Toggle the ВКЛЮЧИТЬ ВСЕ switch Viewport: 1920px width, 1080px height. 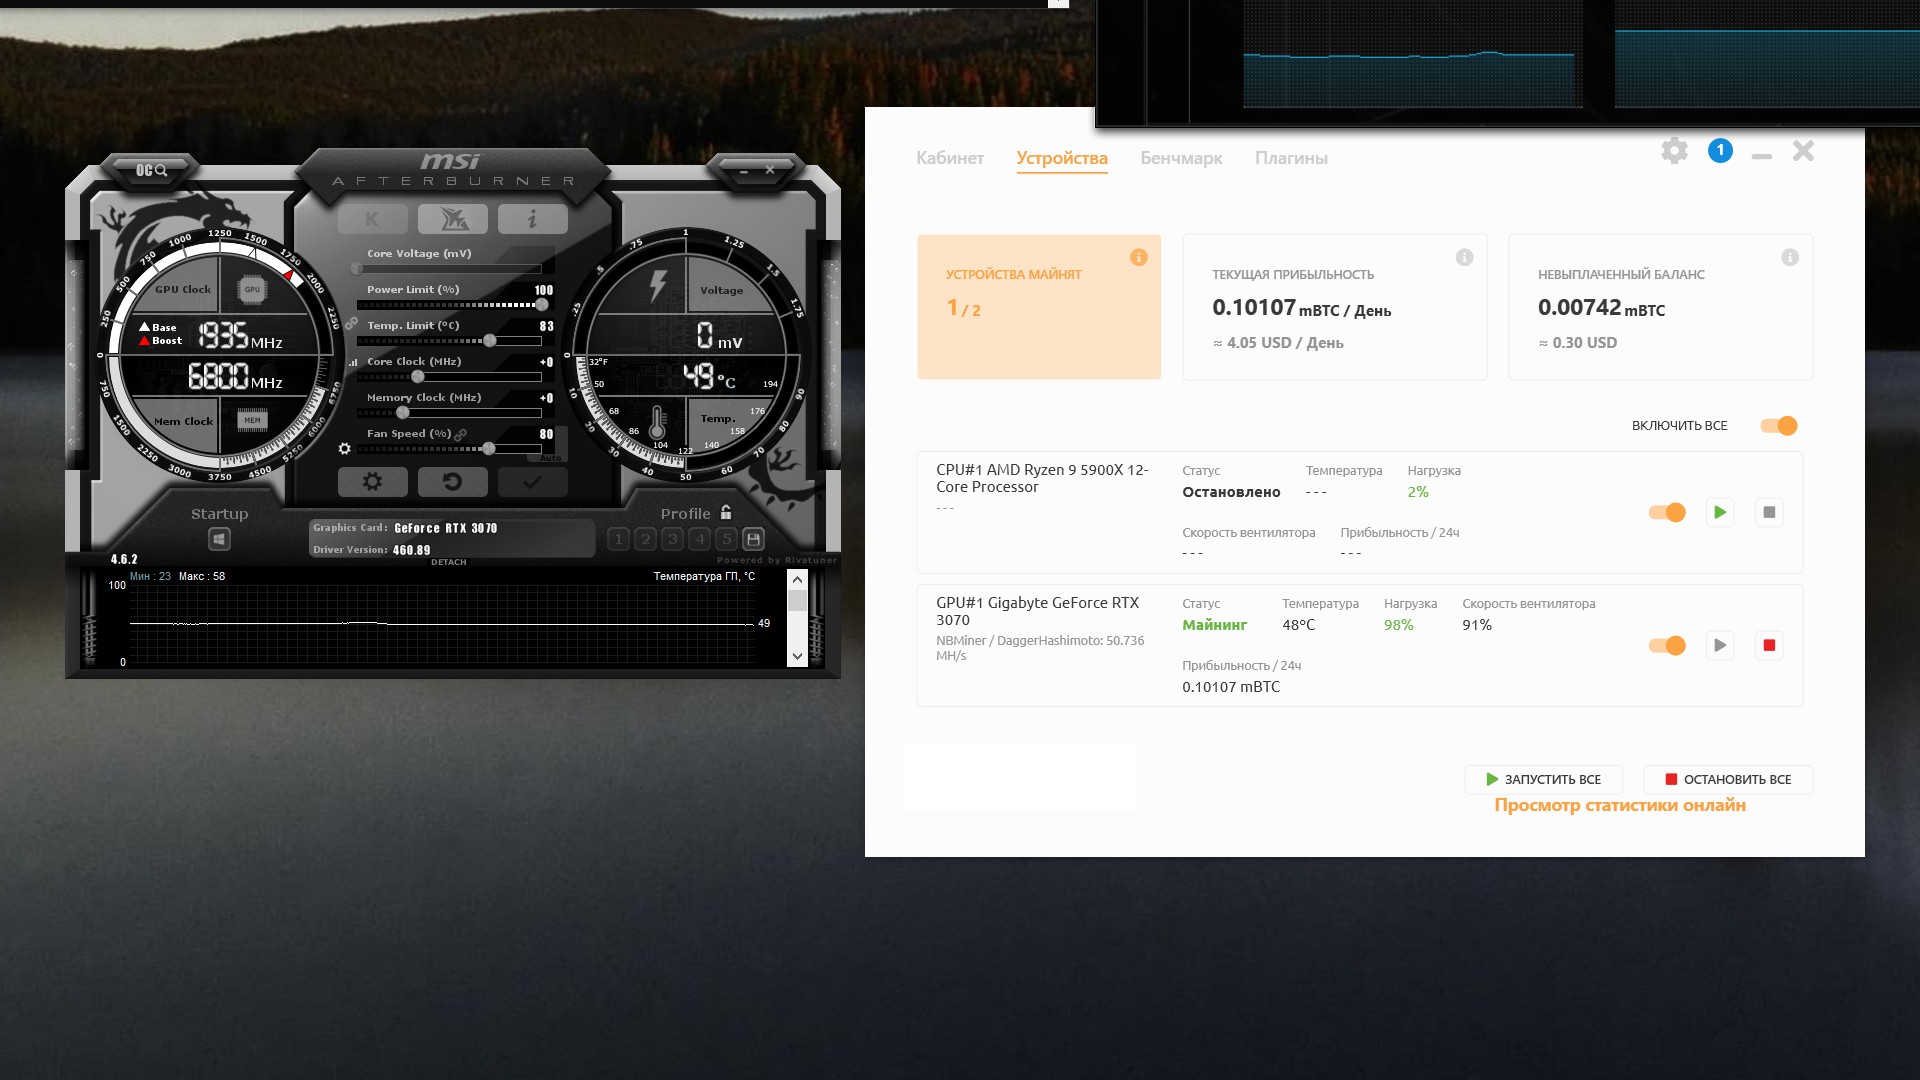[x=1779, y=426]
